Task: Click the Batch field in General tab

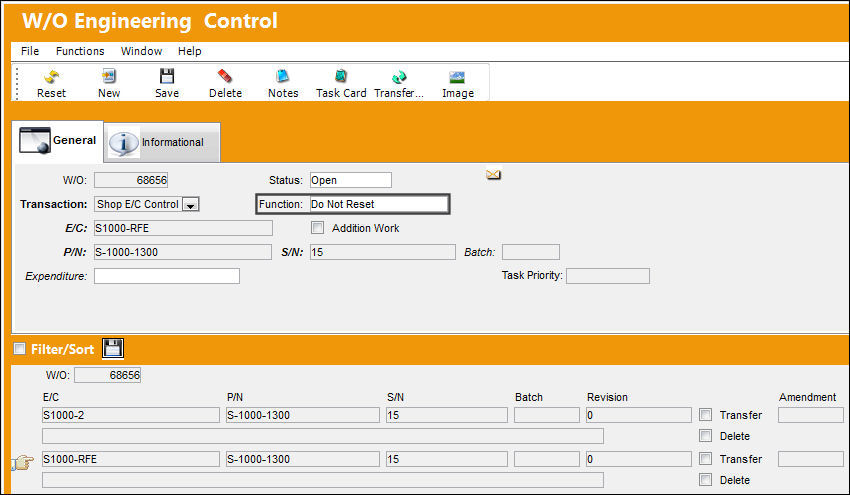Action: (531, 252)
